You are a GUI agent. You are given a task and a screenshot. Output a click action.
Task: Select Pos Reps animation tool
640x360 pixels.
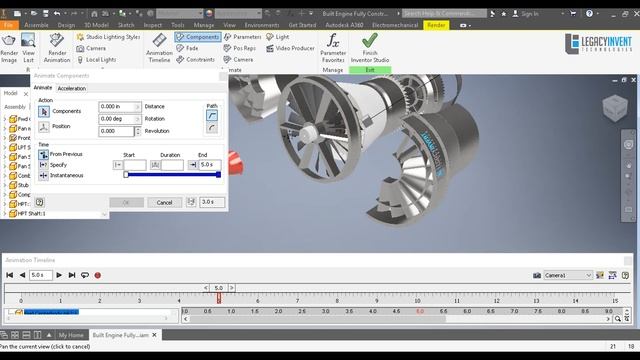(240, 48)
